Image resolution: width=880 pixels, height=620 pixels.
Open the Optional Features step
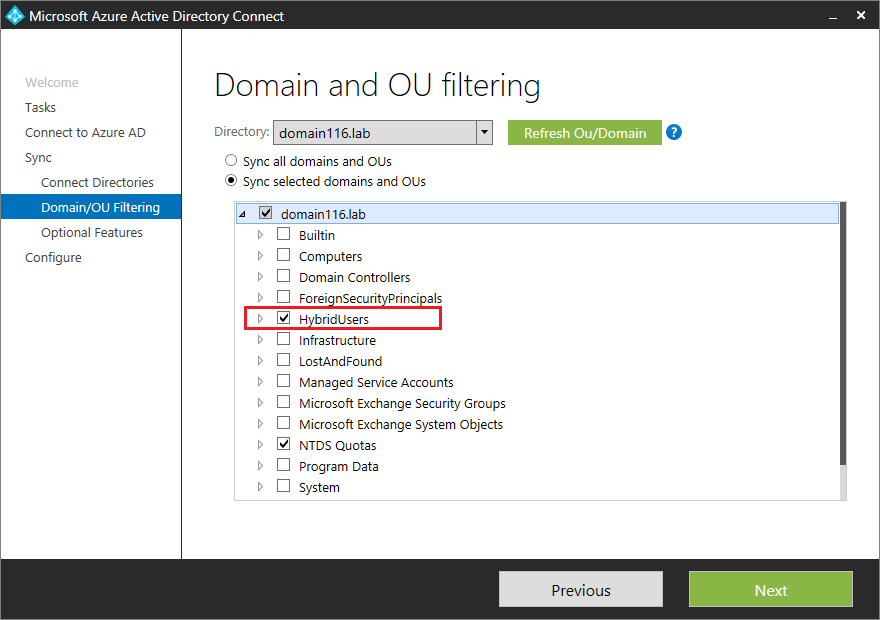[x=92, y=232]
